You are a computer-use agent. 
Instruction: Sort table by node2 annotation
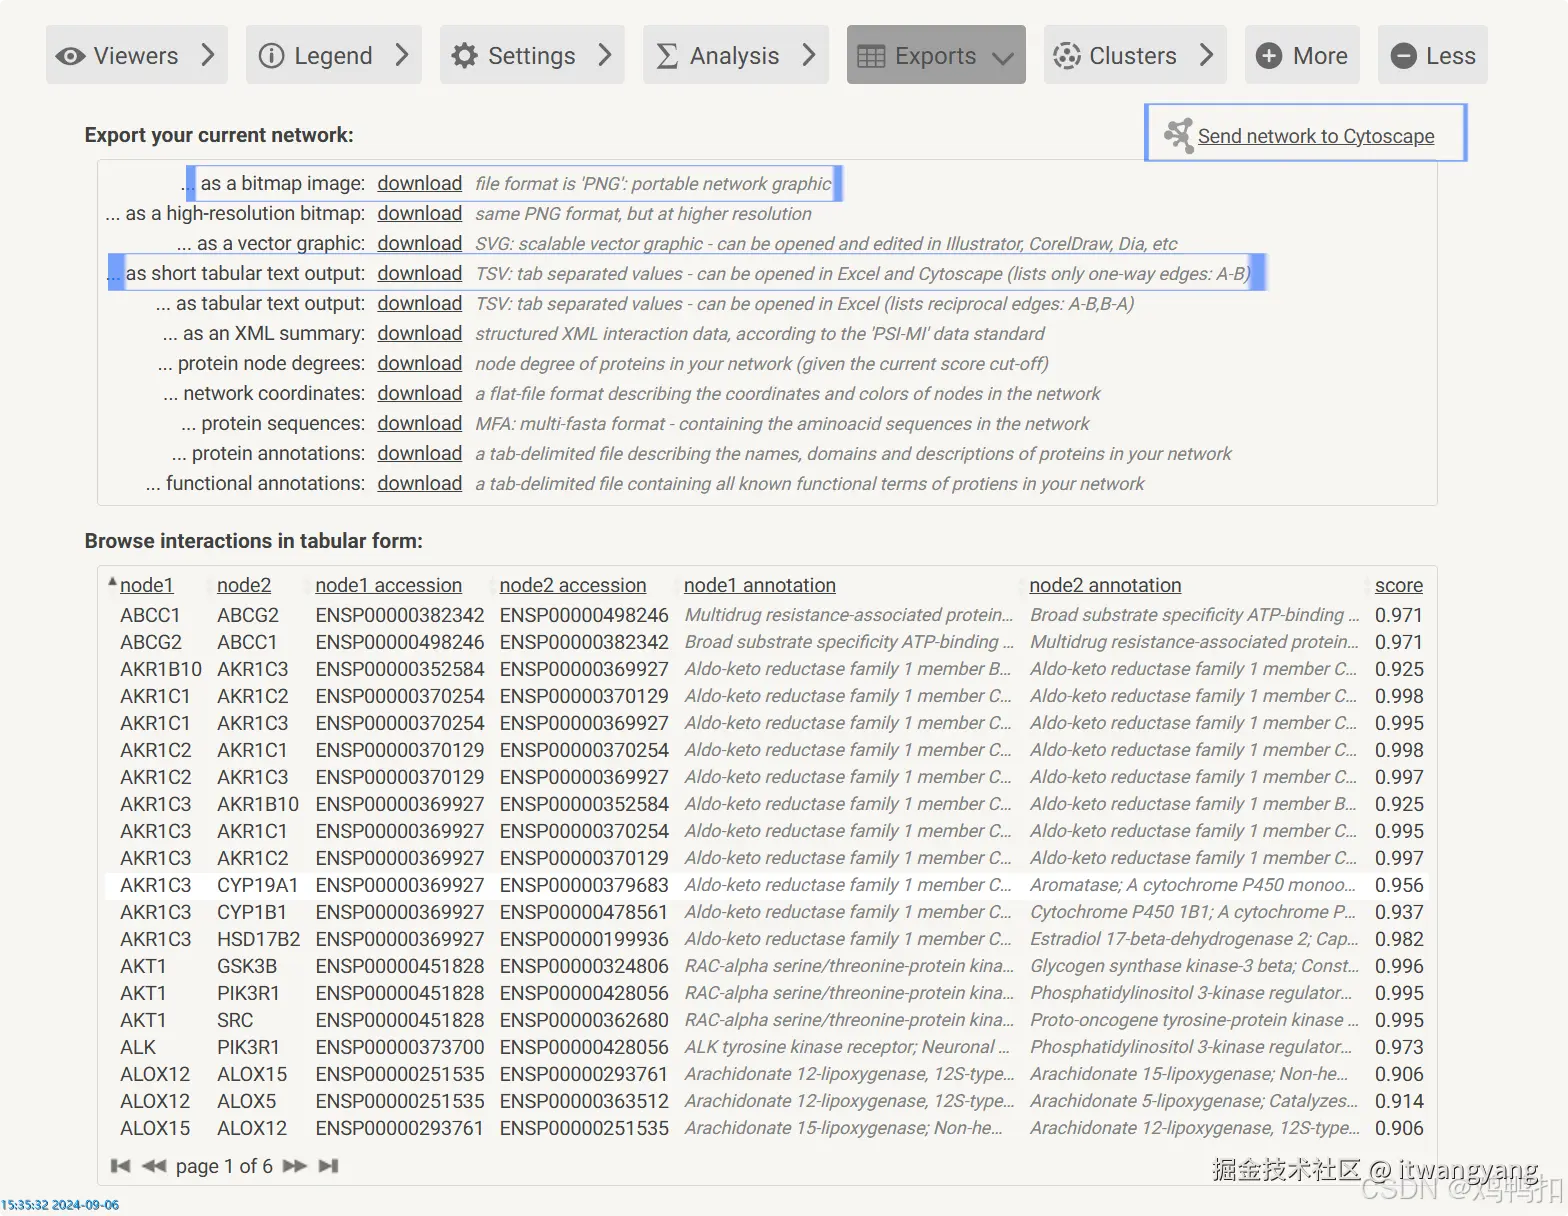click(1105, 585)
